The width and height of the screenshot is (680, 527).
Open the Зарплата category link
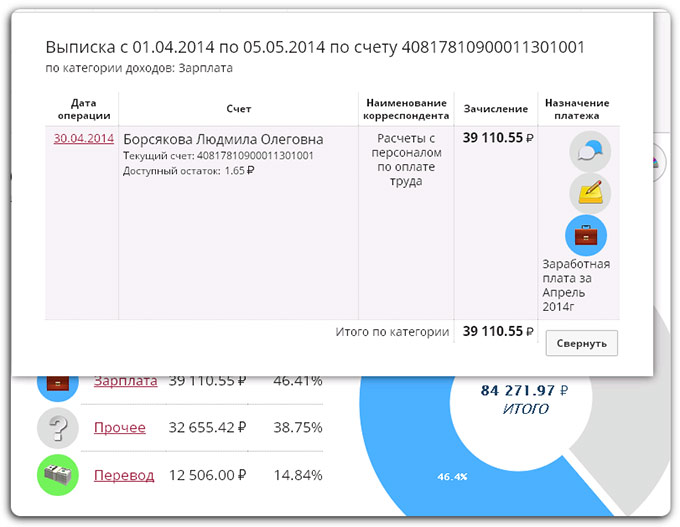(x=125, y=381)
